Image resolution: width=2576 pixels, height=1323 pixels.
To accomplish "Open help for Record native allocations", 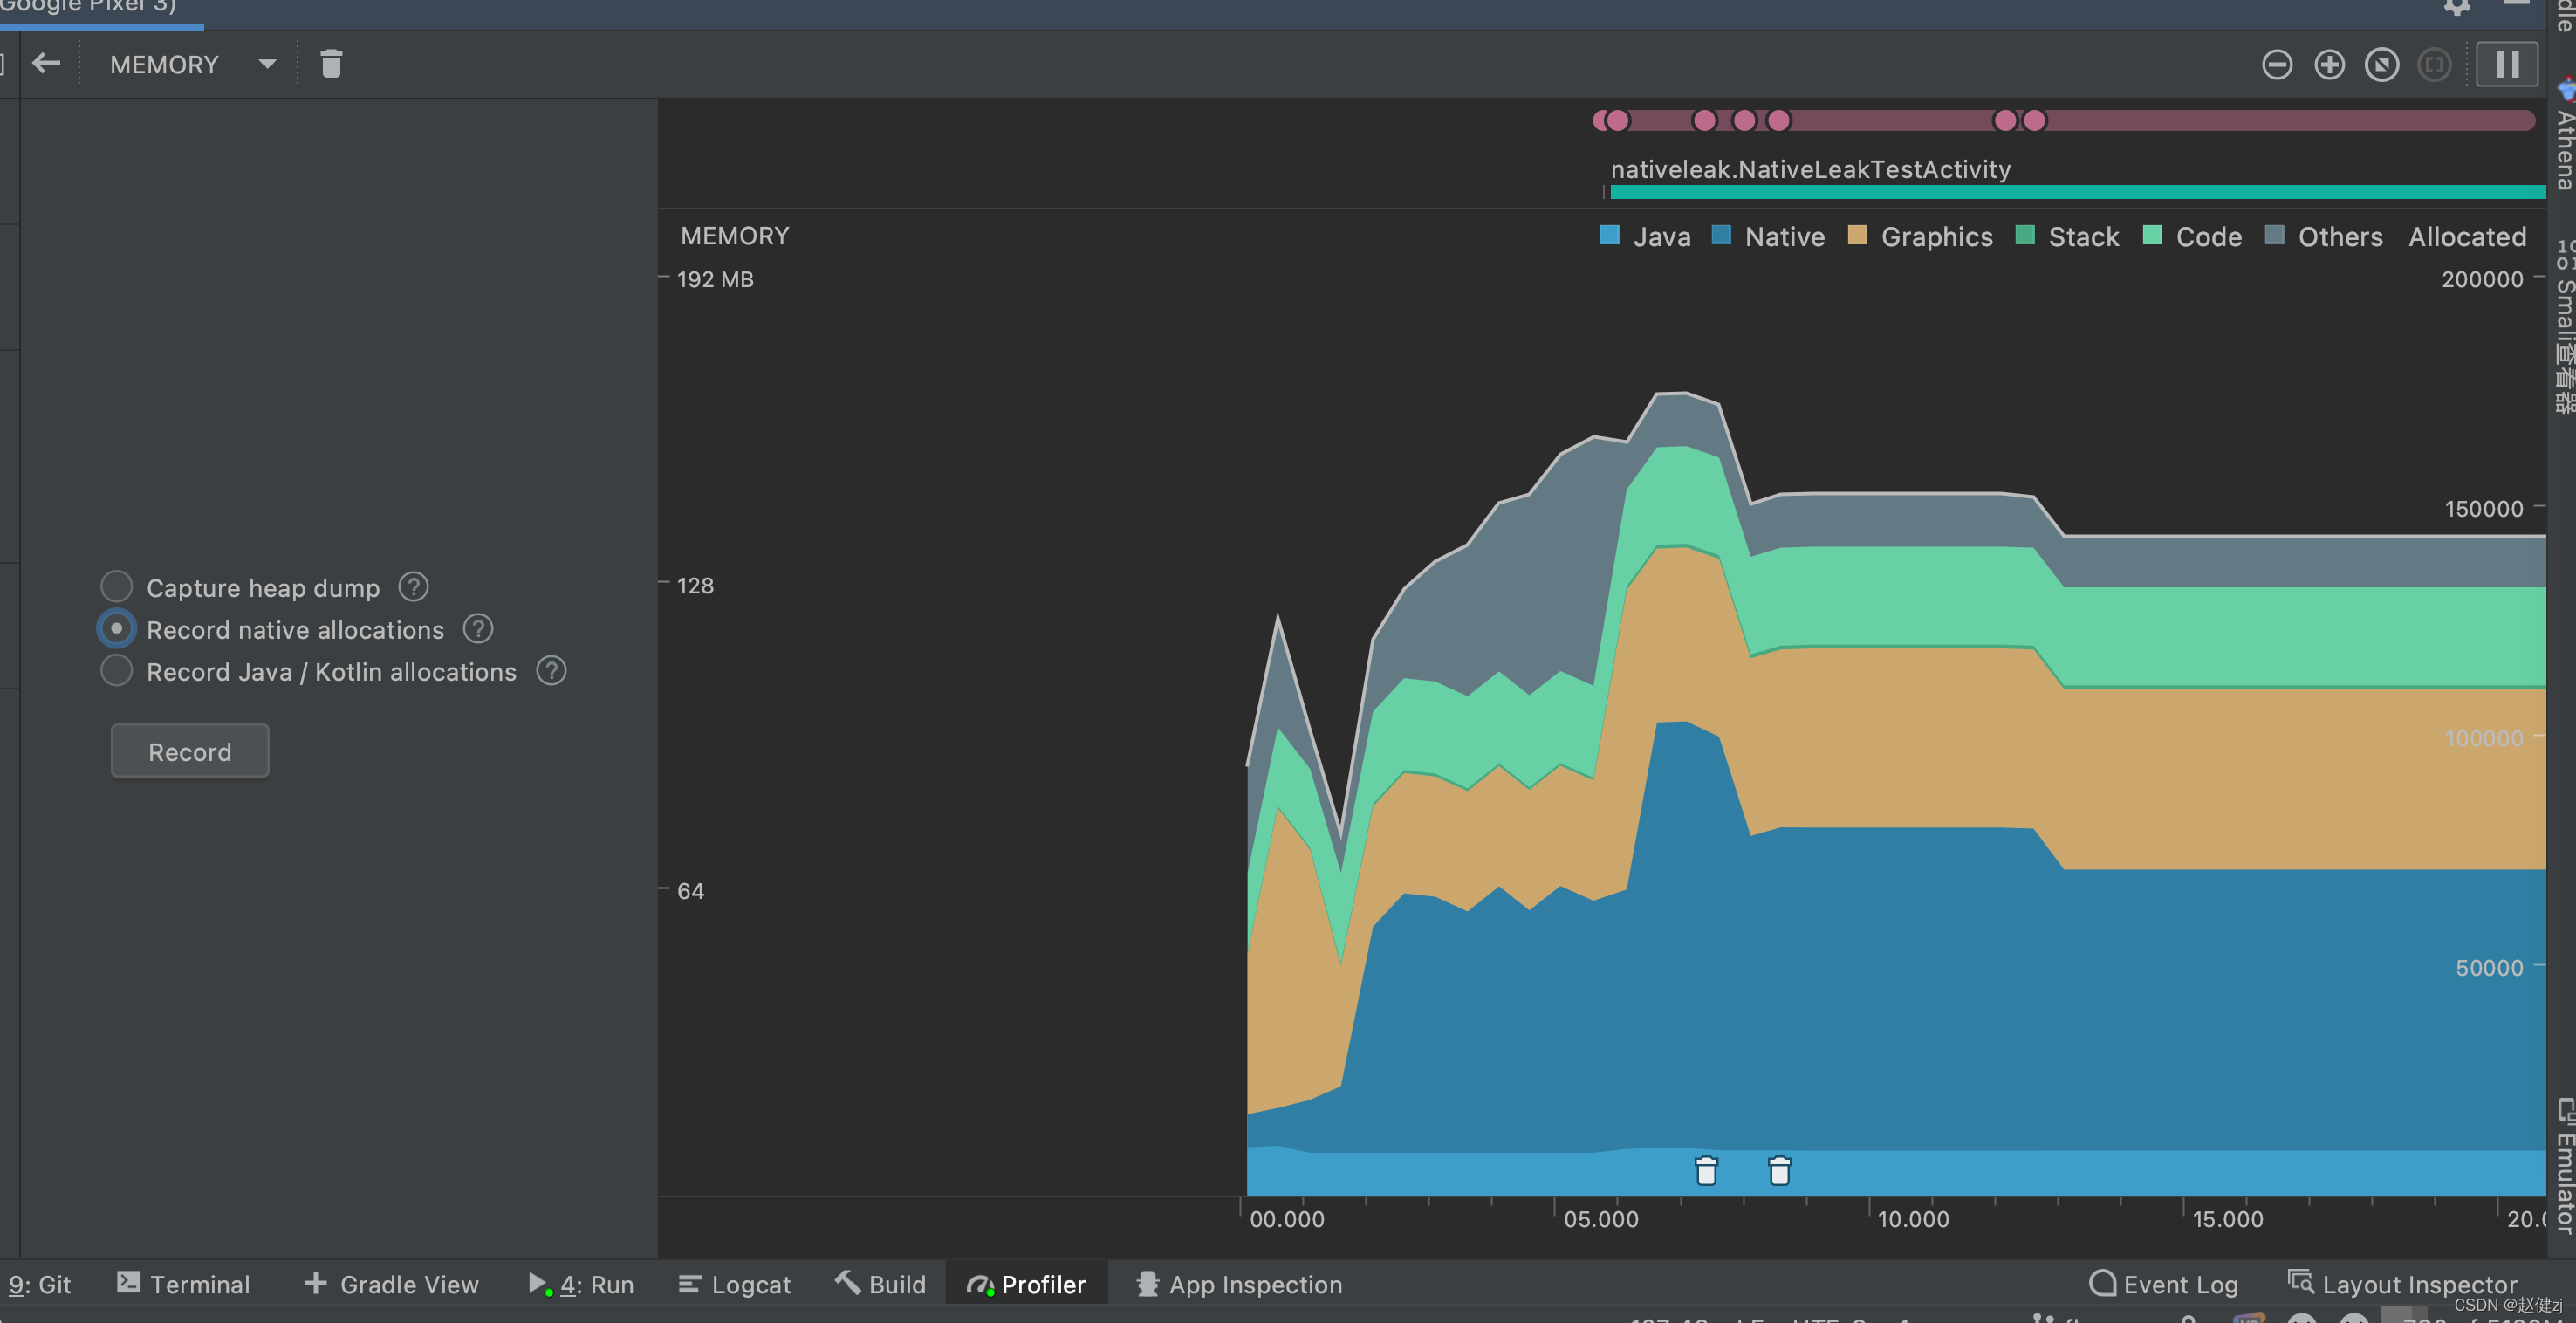I will [x=478, y=629].
